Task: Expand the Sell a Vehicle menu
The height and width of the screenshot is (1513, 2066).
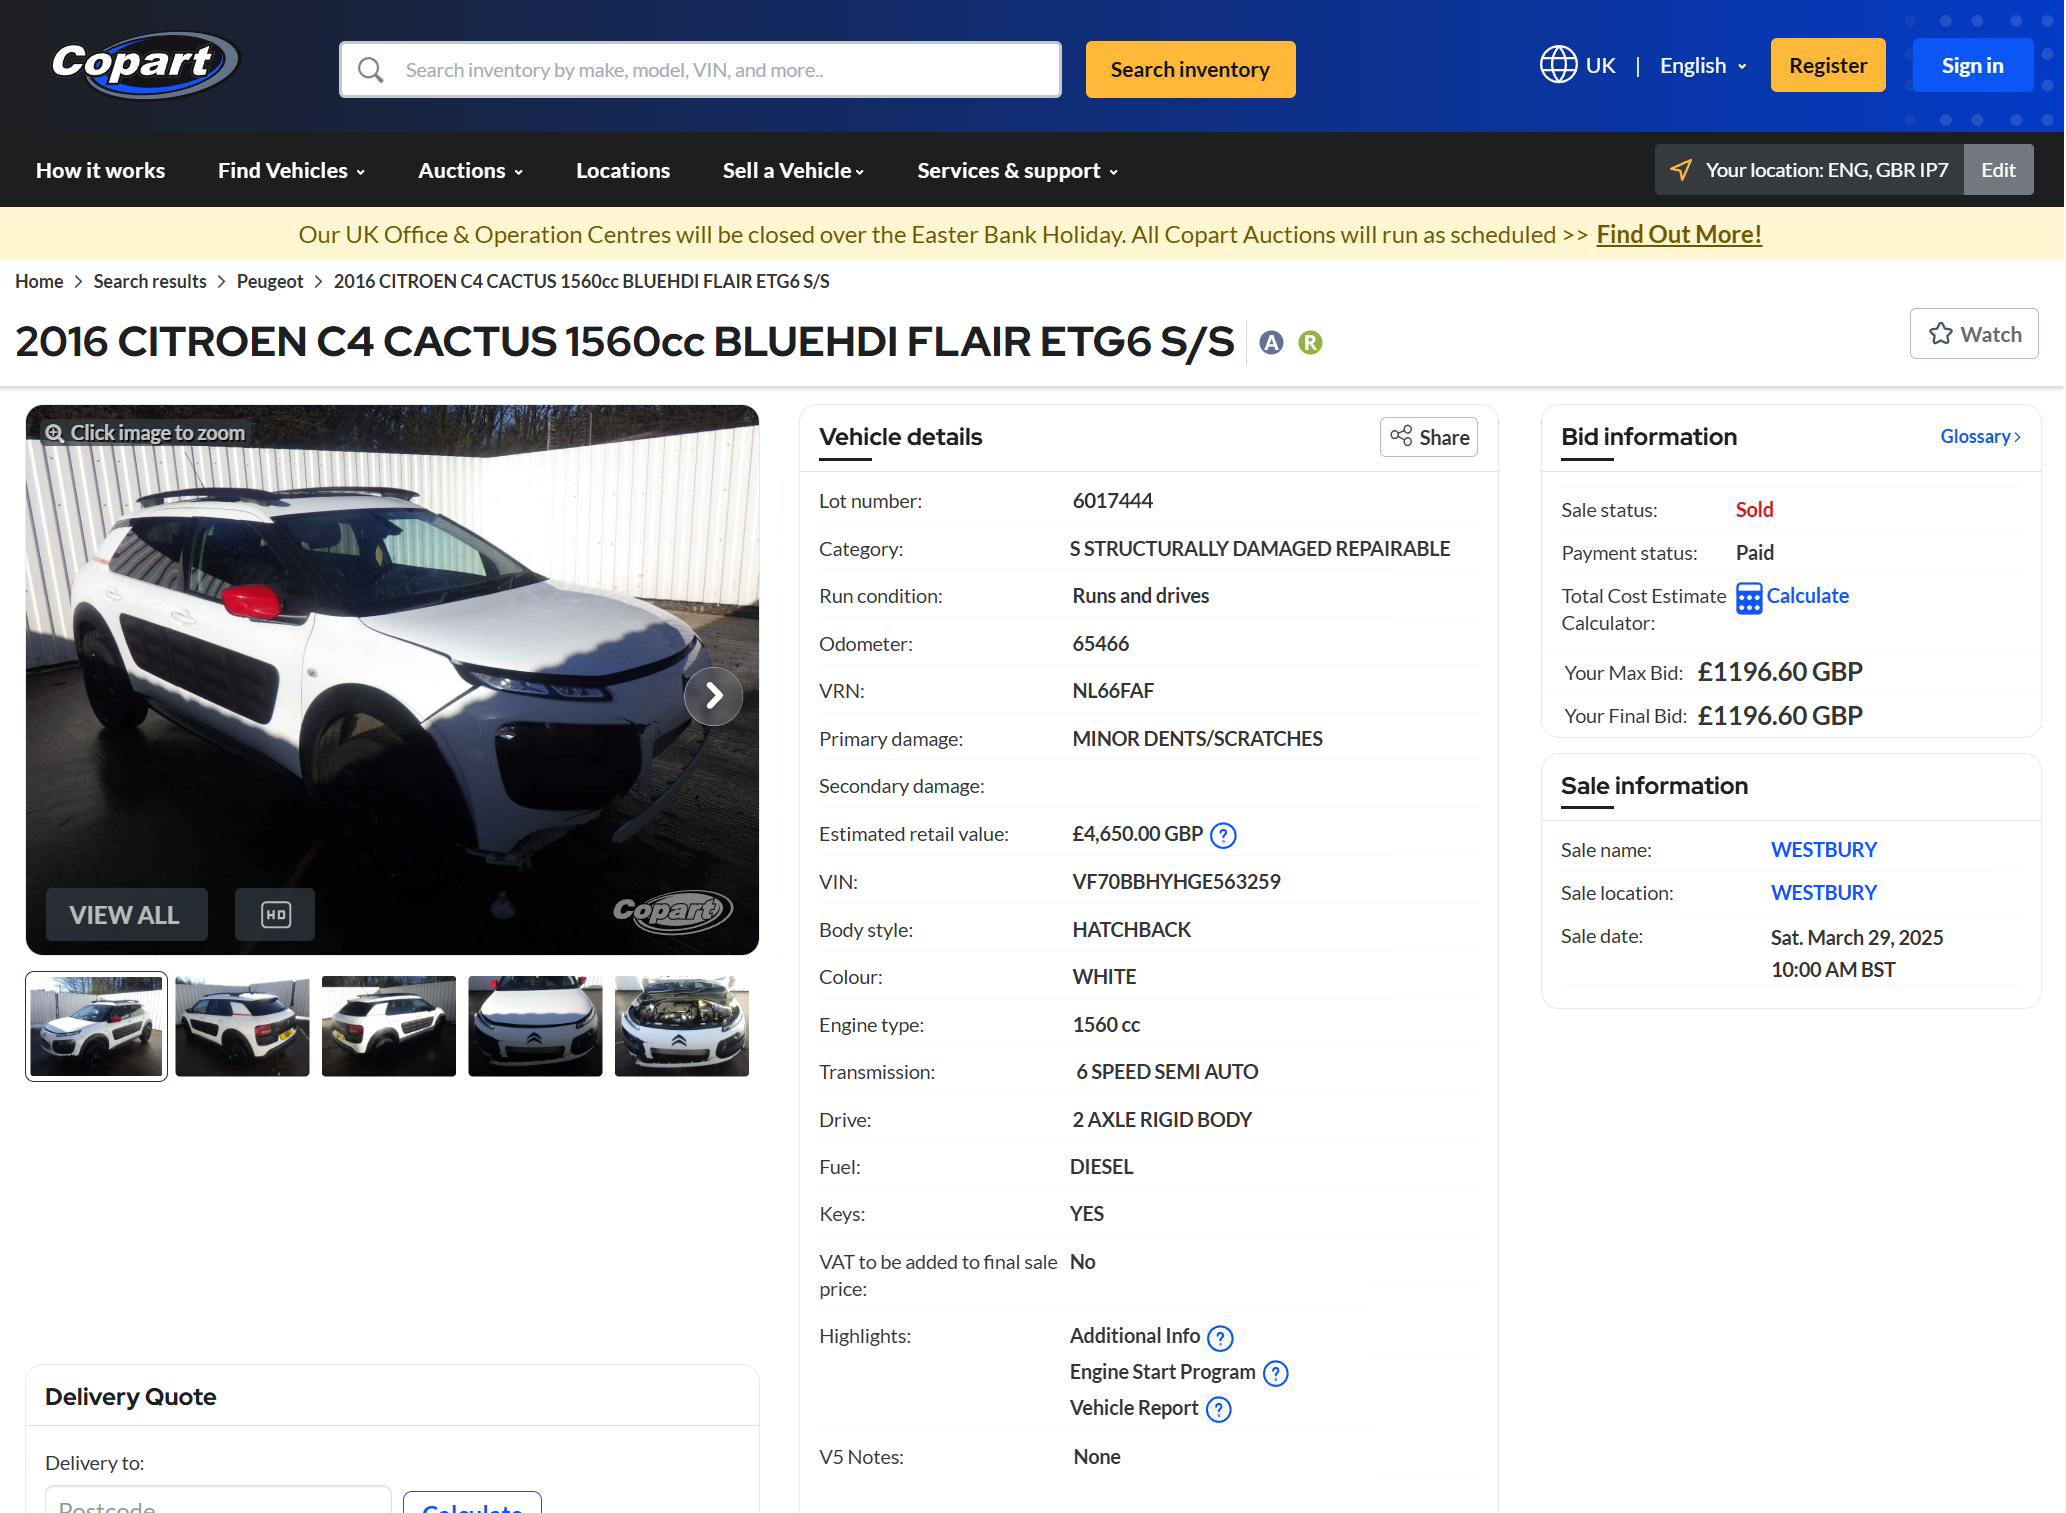Action: (x=793, y=171)
